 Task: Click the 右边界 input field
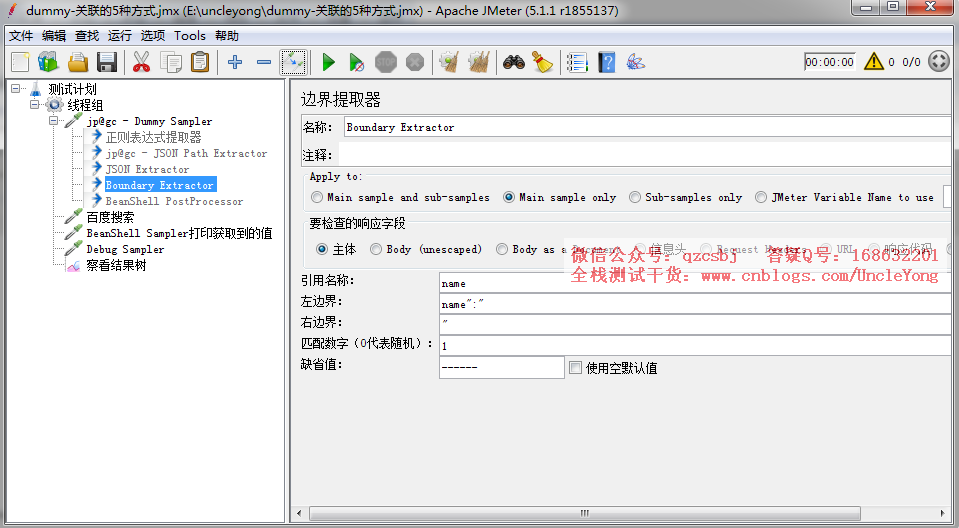pos(695,324)
